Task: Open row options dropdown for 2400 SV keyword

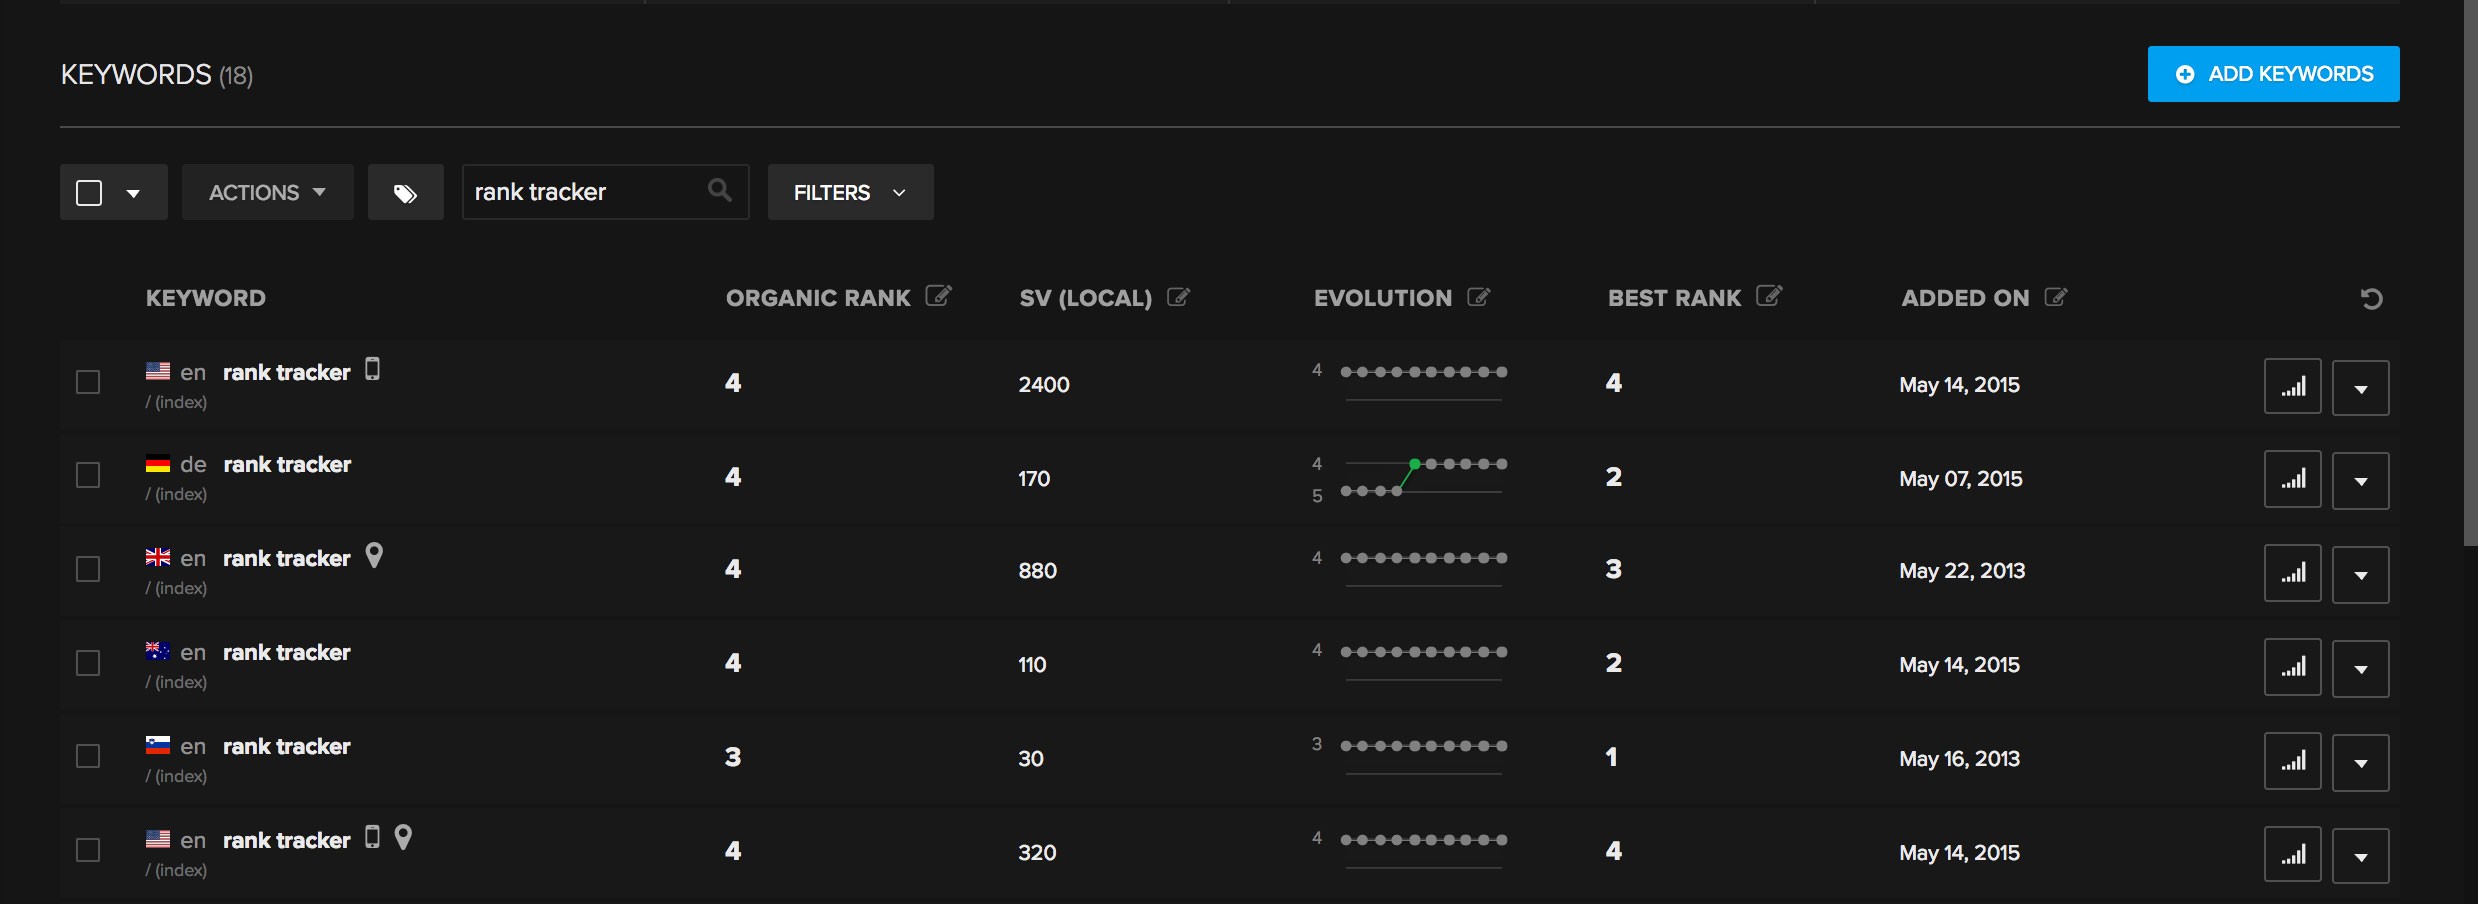Action: (2360, 388)
